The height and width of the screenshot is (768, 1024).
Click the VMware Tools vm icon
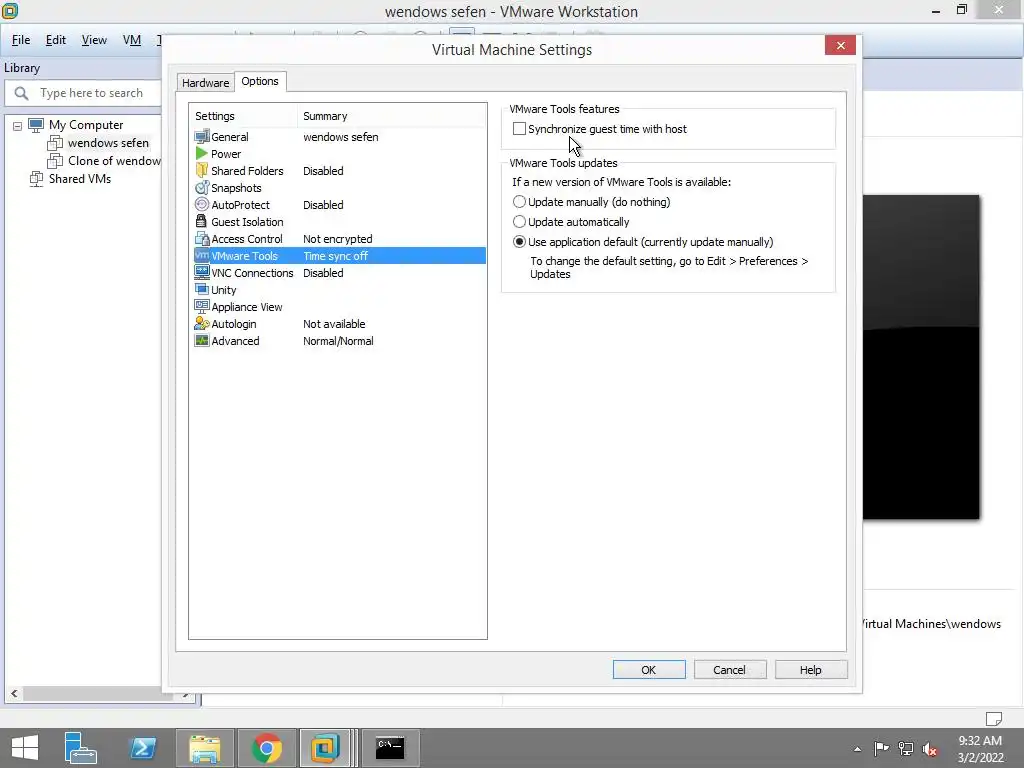(x=202, y=255)
